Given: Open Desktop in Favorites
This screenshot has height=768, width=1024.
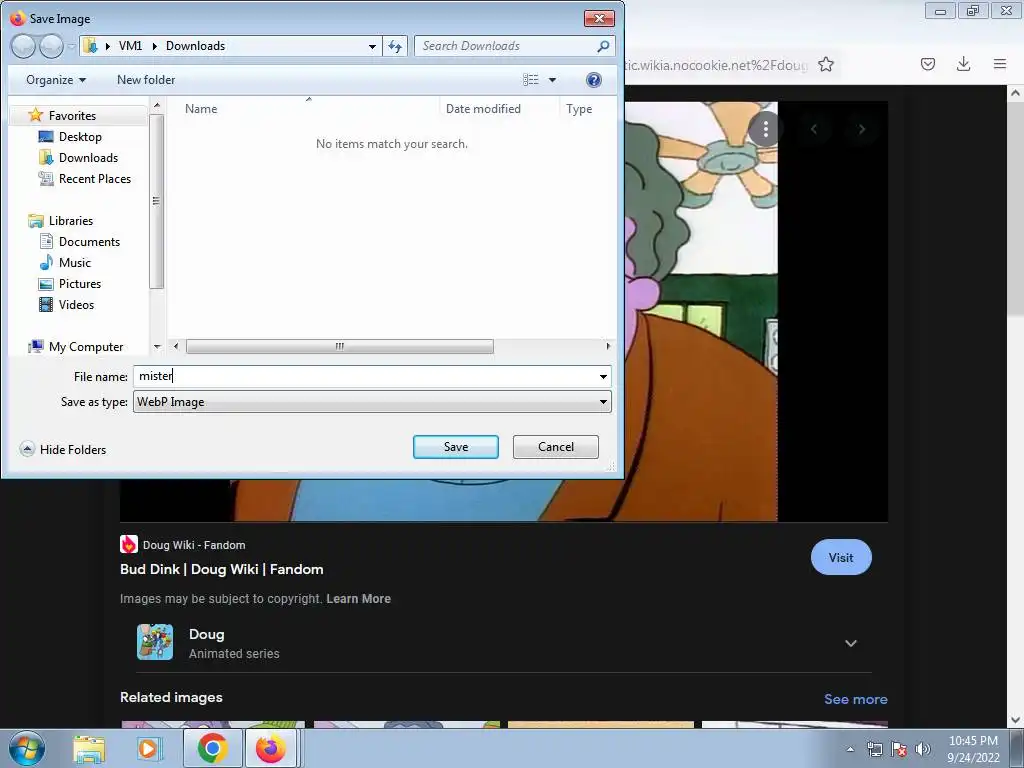Looking at the screenshot, I should [x=80, y=136].
